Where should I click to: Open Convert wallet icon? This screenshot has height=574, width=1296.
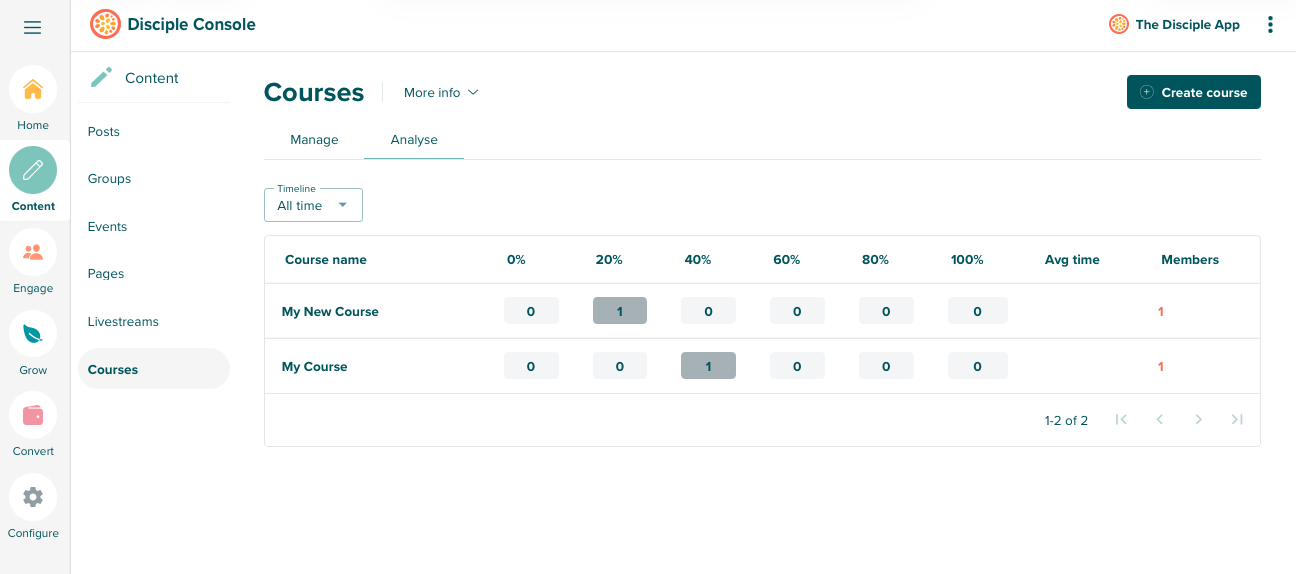[33, 415]
